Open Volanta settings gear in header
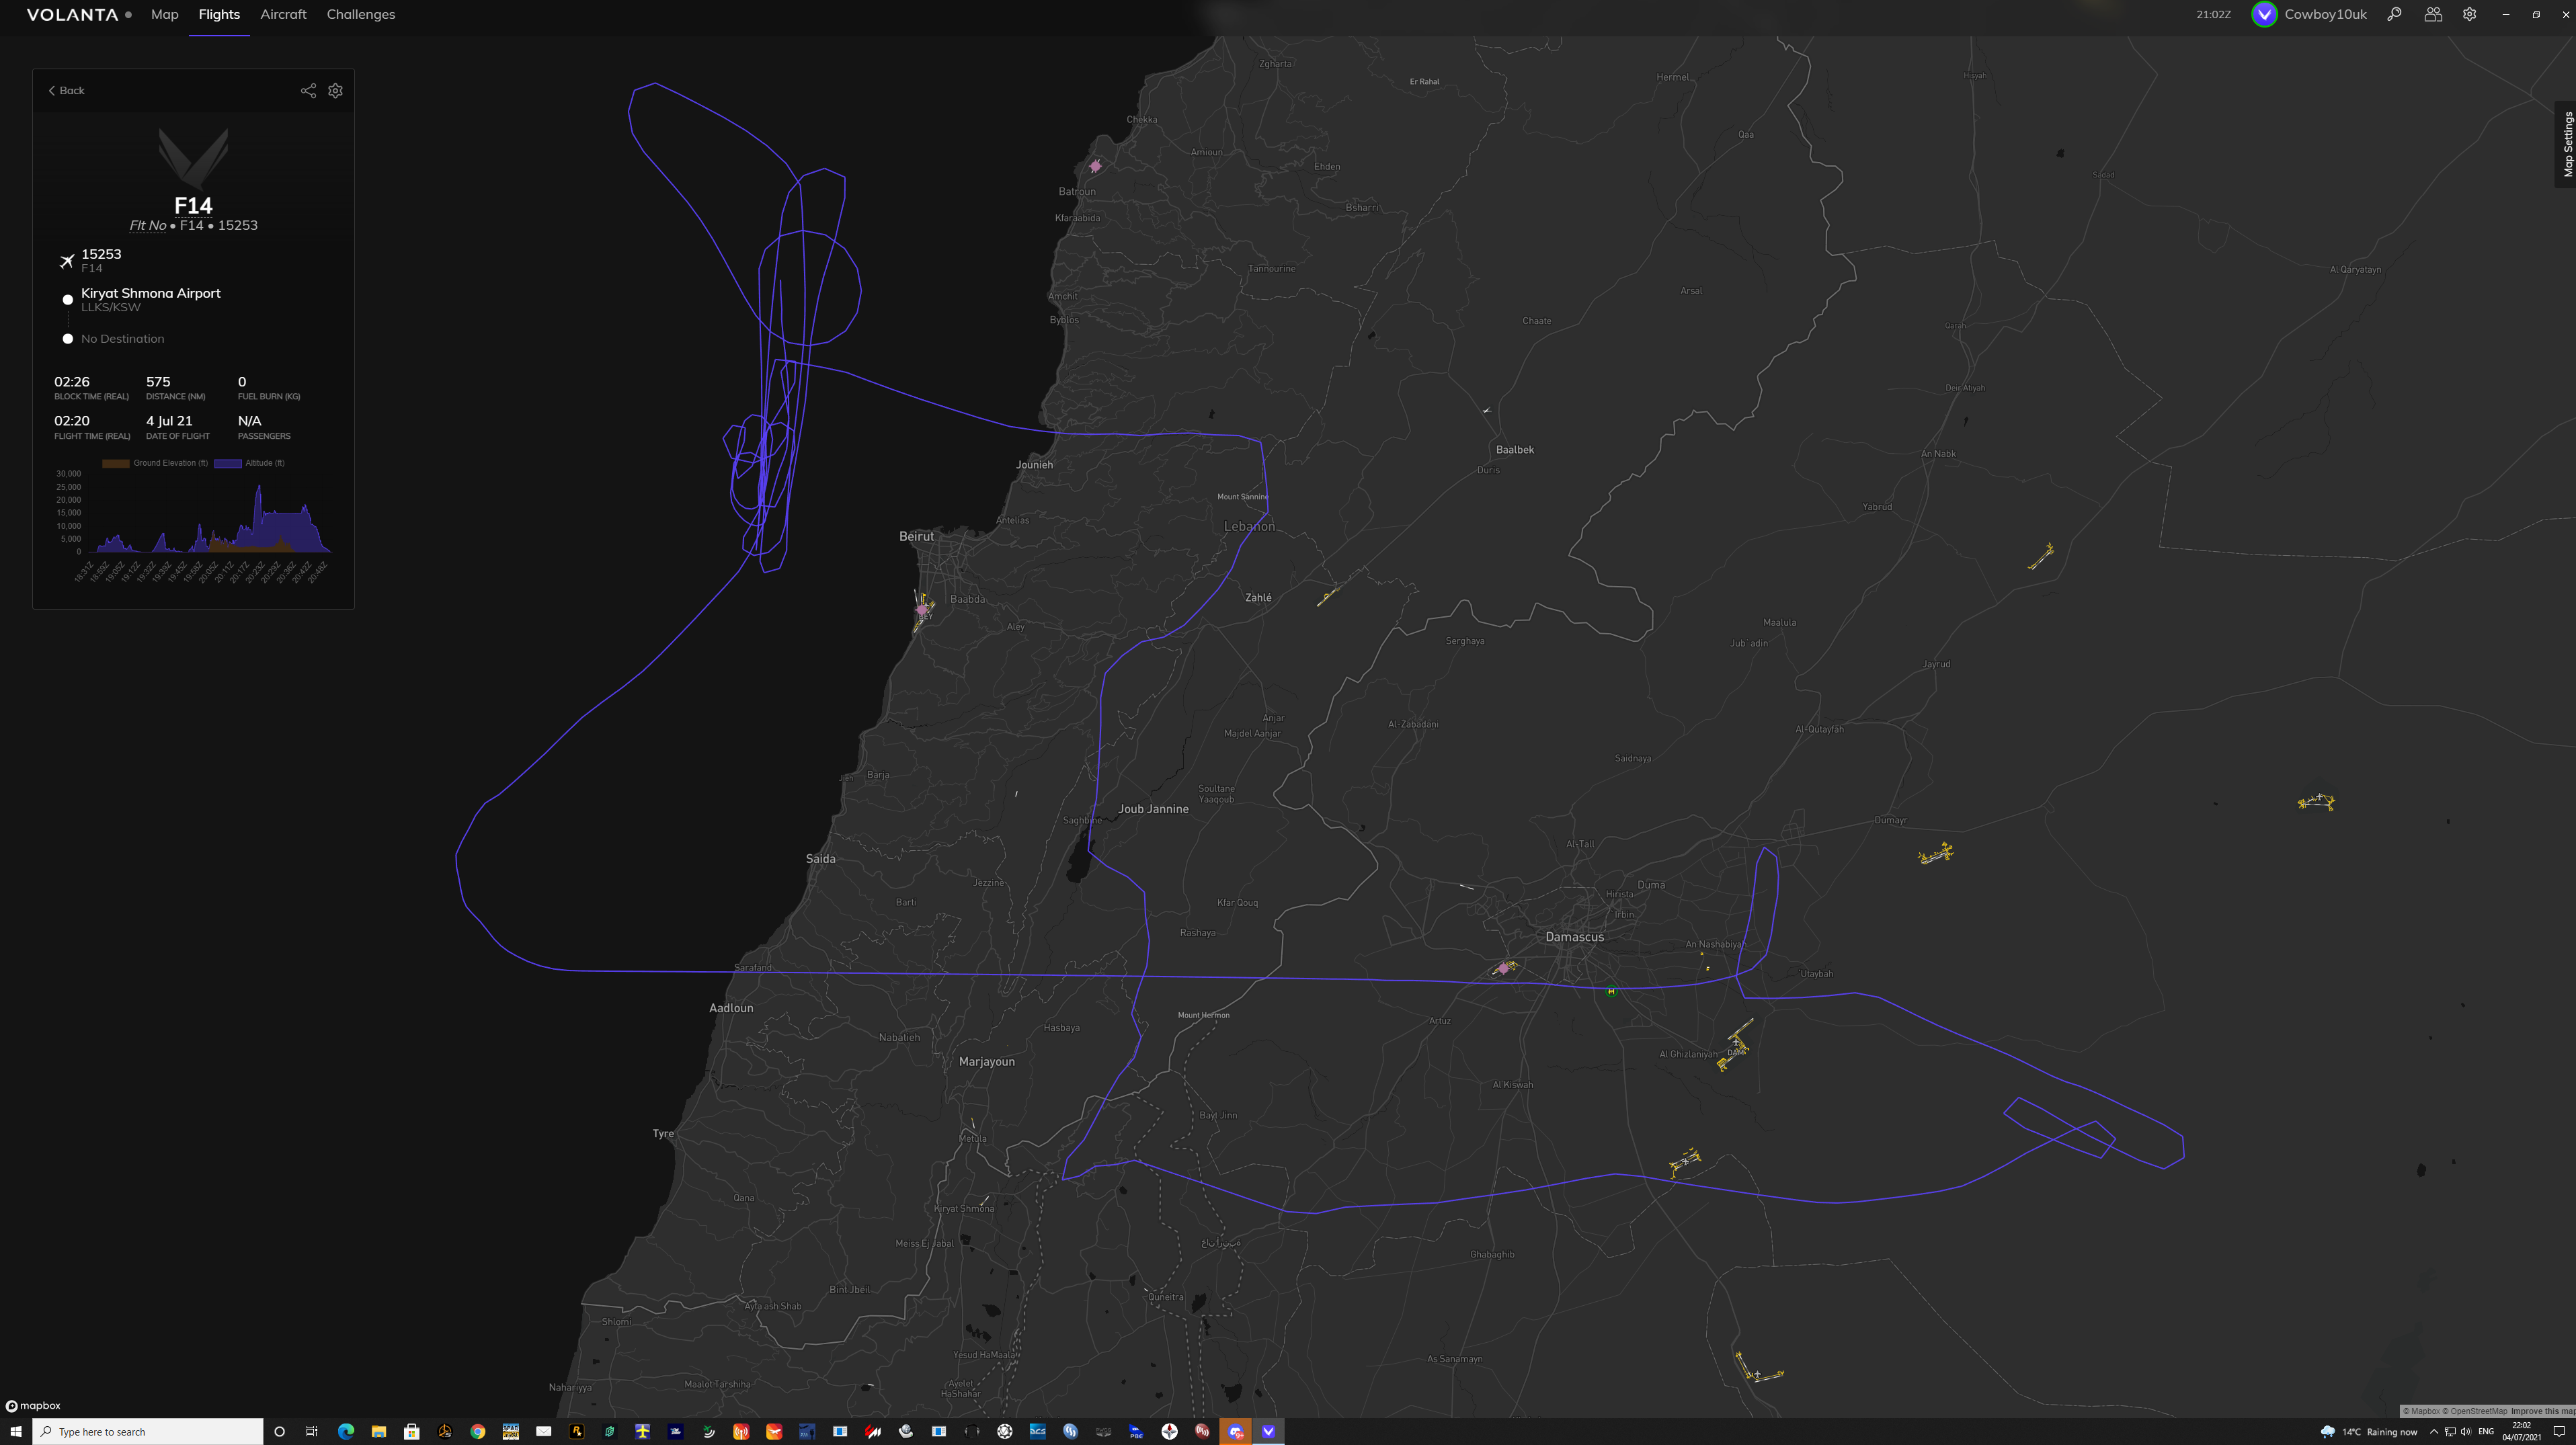The image size is (2576, 1445). pos(2470,14)
